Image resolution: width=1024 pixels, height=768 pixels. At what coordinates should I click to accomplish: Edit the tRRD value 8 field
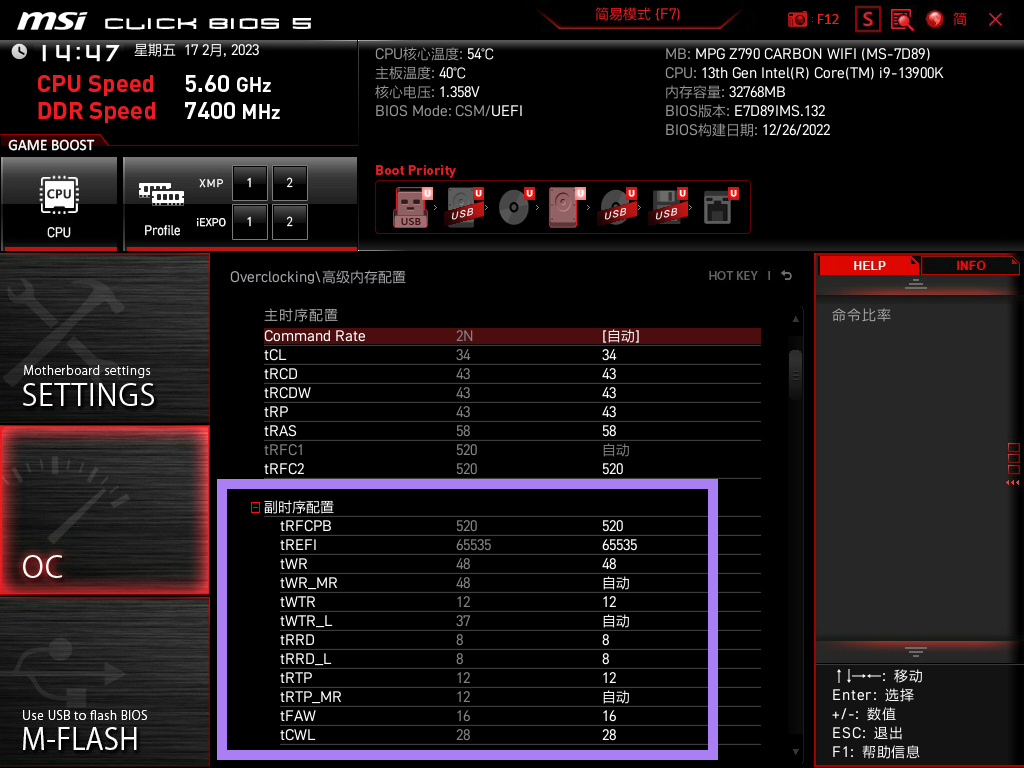click(605, 640)
